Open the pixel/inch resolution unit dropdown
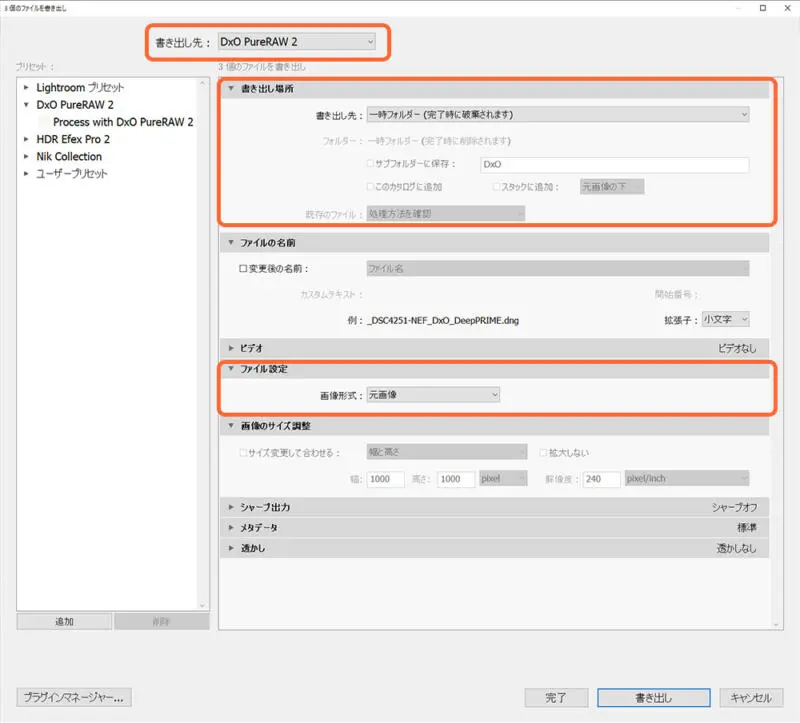 tap(687, 479)
